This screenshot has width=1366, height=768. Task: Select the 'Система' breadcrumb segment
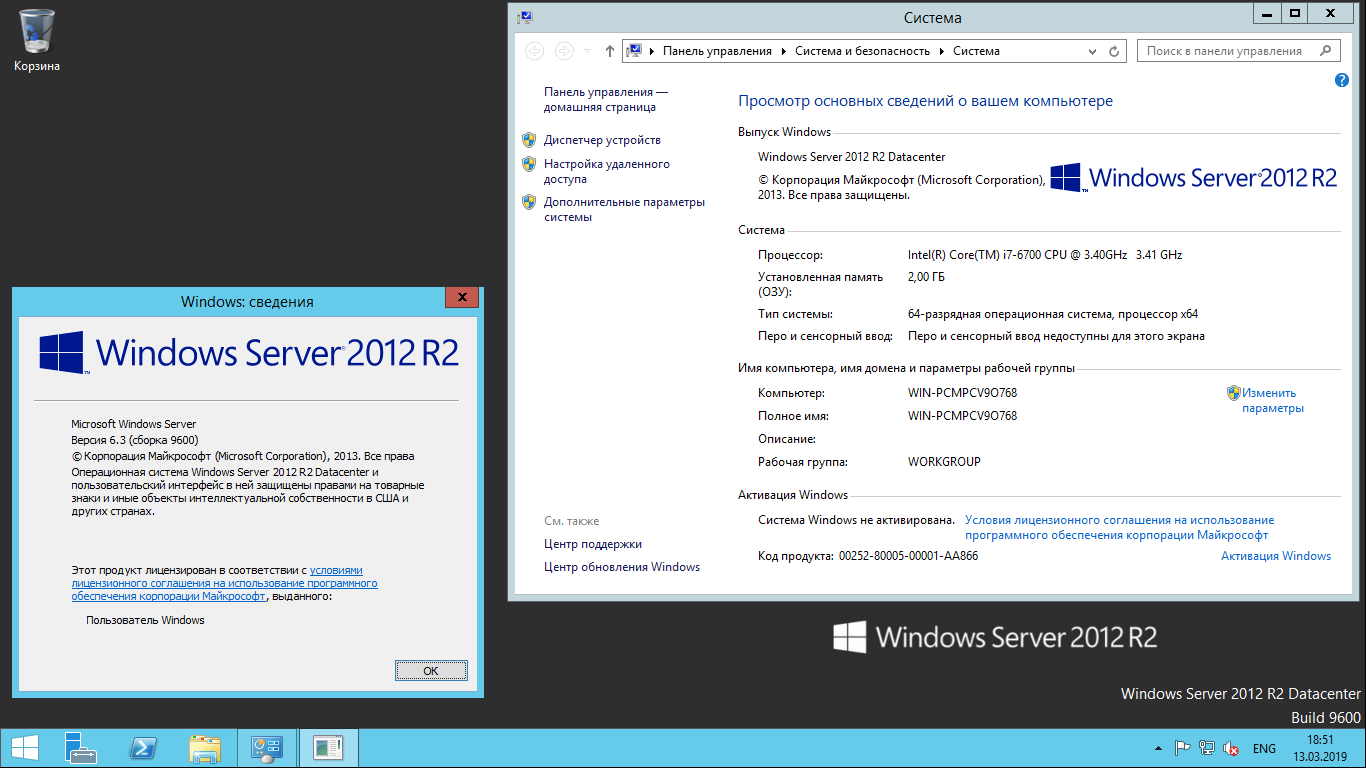[976, 51]
